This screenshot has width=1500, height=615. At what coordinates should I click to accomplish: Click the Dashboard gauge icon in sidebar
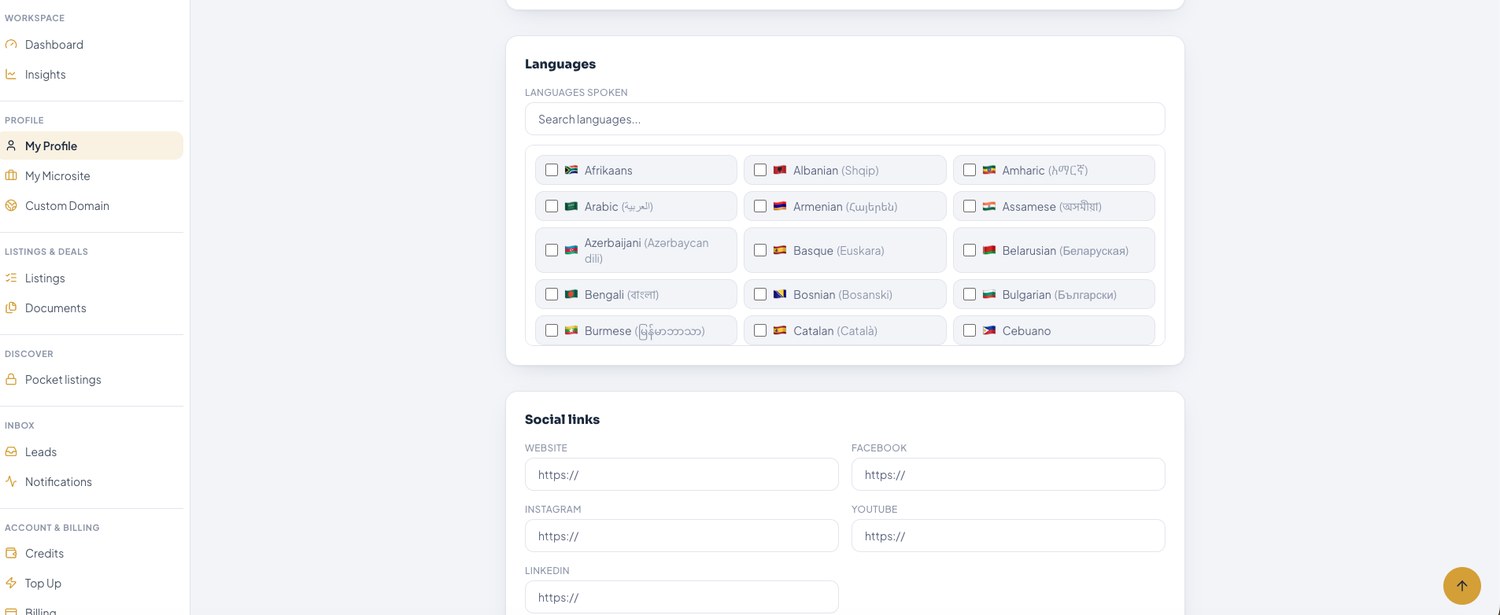click(x=11, y=45)
